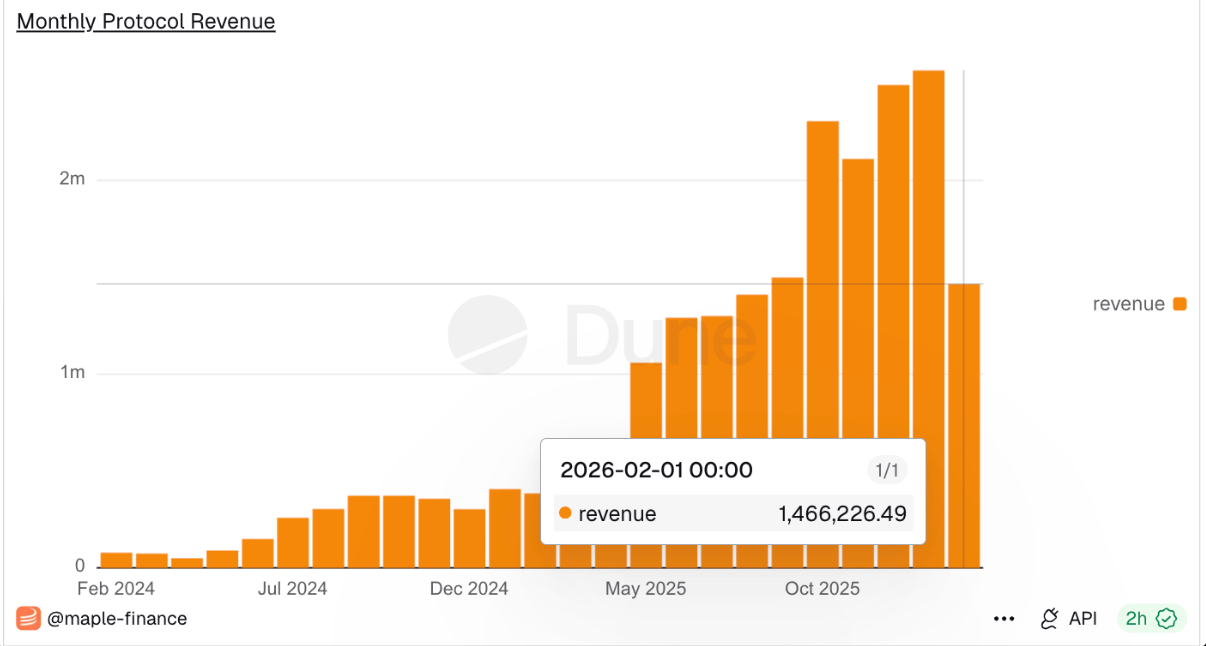The width and height of the screenshot is (1206, 646).
Task: Click the maple-finance orange avatar icon
Action: (28, 618)
